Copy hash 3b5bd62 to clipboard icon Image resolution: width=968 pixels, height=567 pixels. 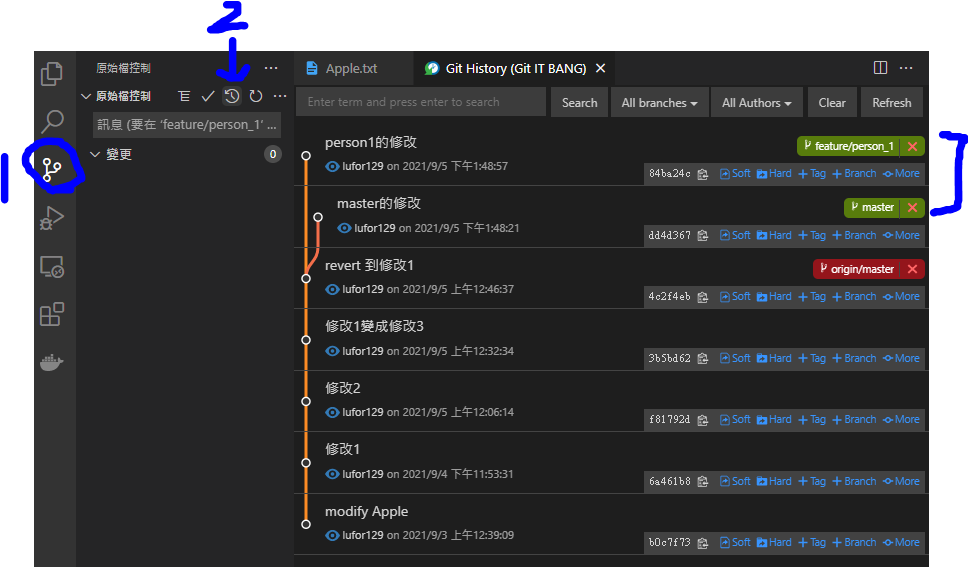(703, 358)
